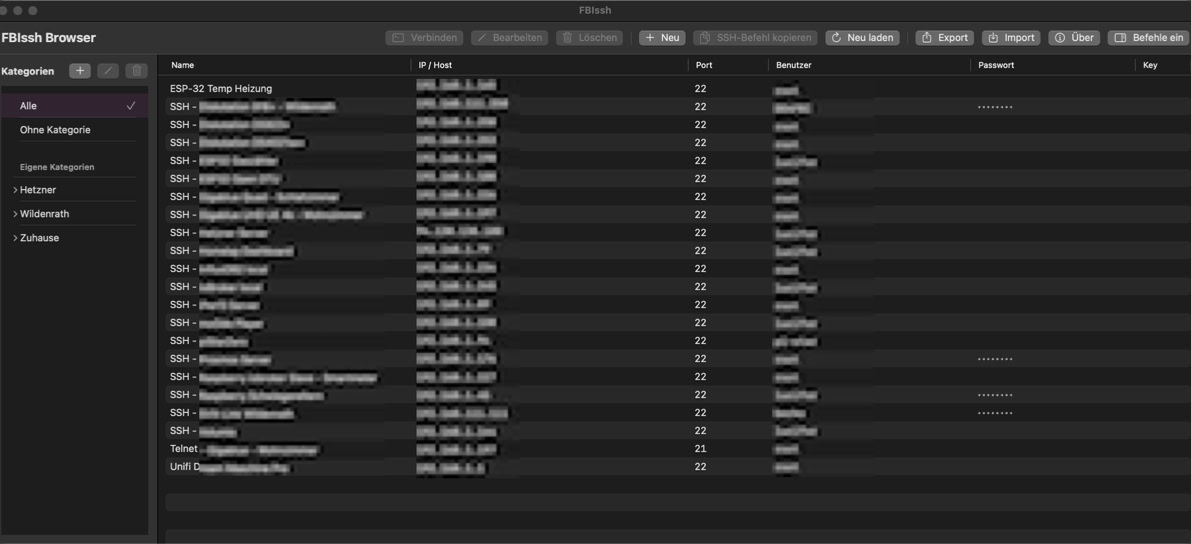Select Ohne Kategorie in sidebar
1191x544 pixels.
[55, 130]
